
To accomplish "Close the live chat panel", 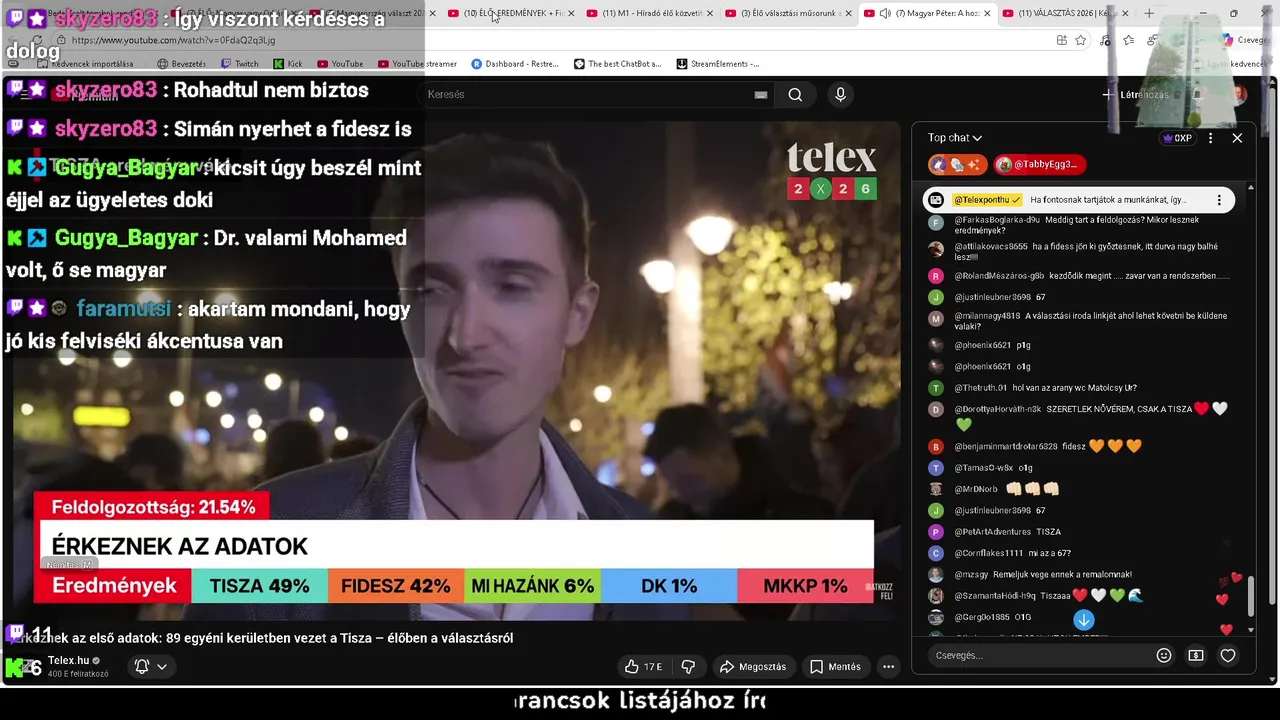I will 1237,138.
